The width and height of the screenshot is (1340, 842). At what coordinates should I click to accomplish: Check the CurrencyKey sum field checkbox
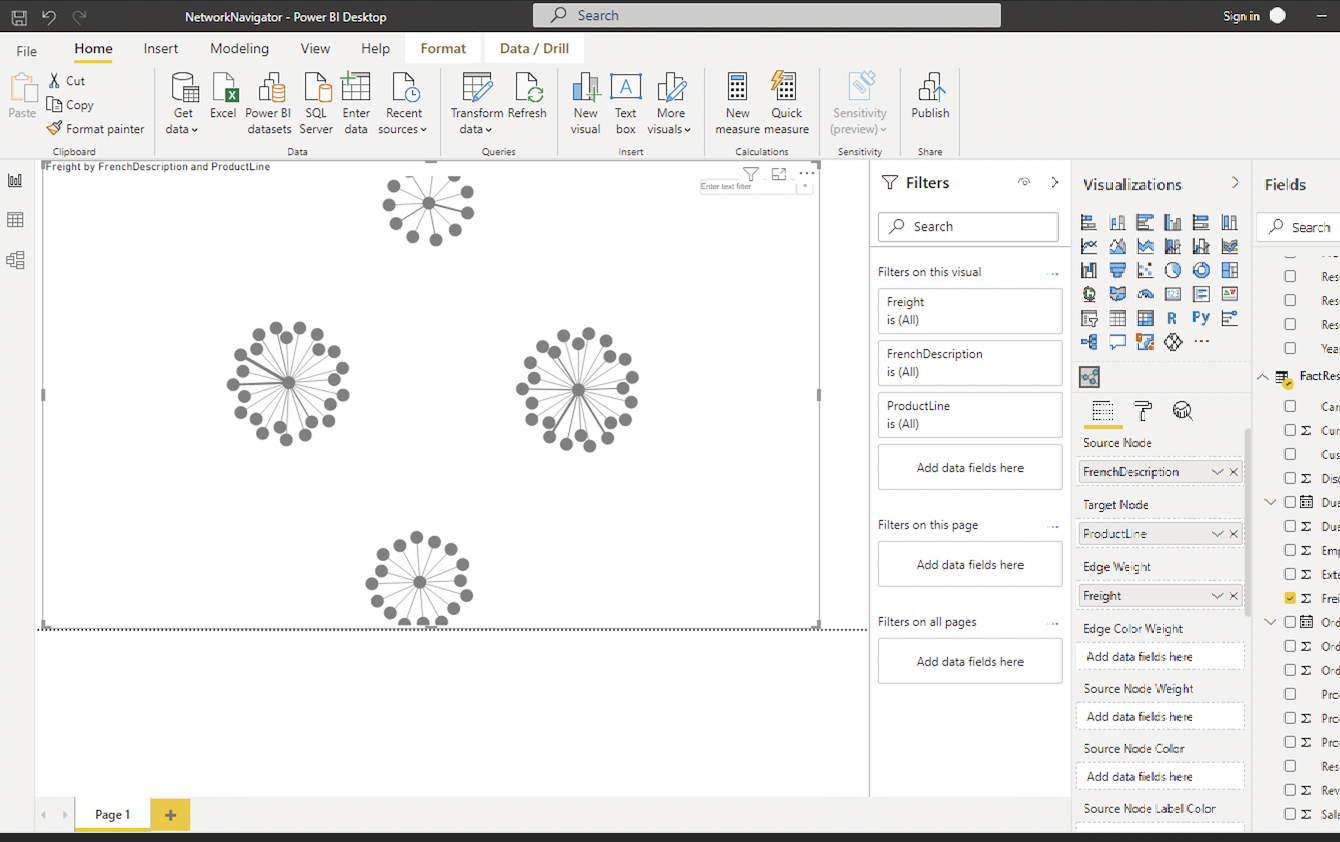(1288, 429)
